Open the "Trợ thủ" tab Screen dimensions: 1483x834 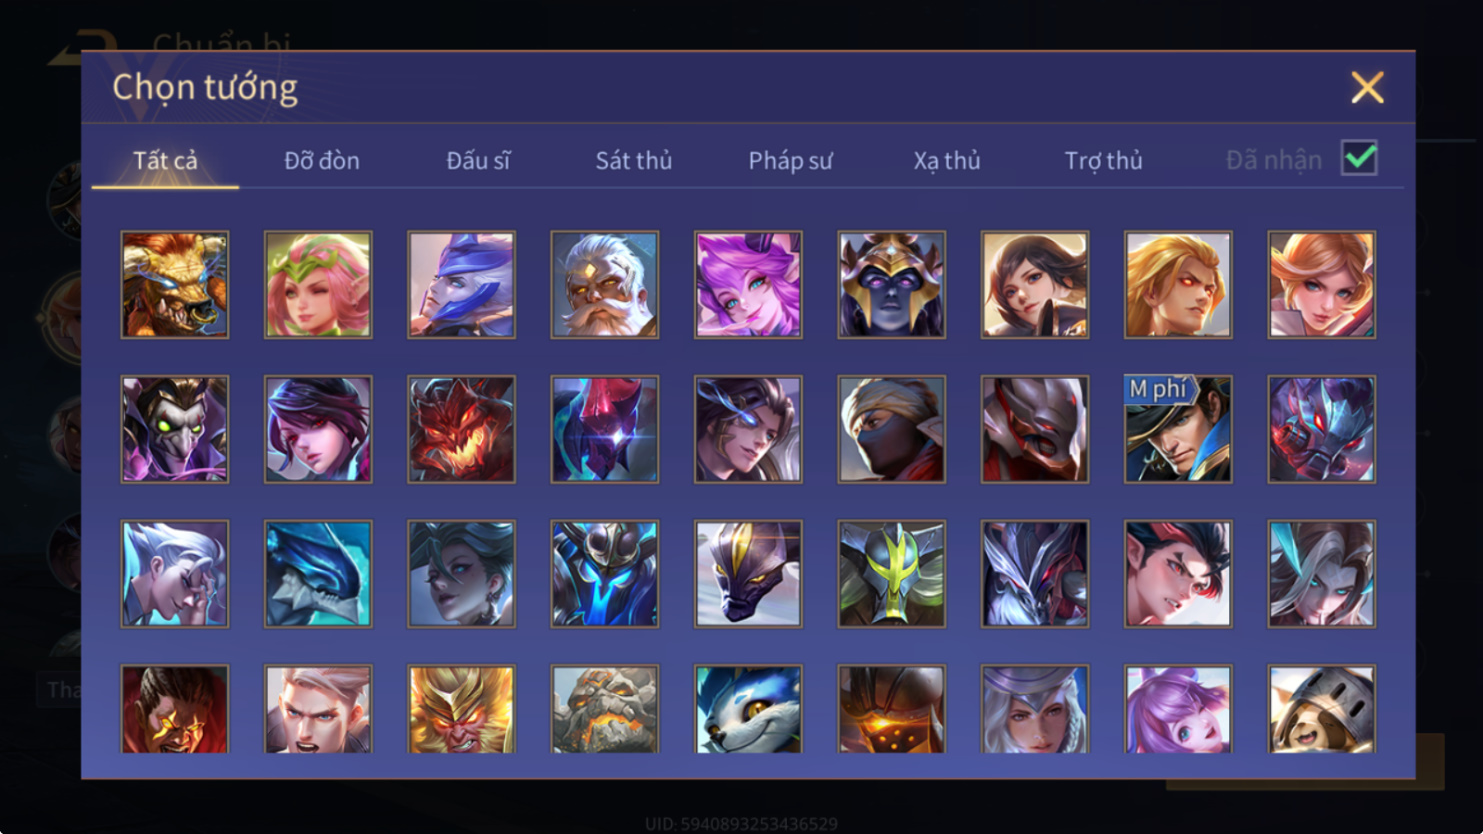pyautogui.click(x=1103, y=160)
